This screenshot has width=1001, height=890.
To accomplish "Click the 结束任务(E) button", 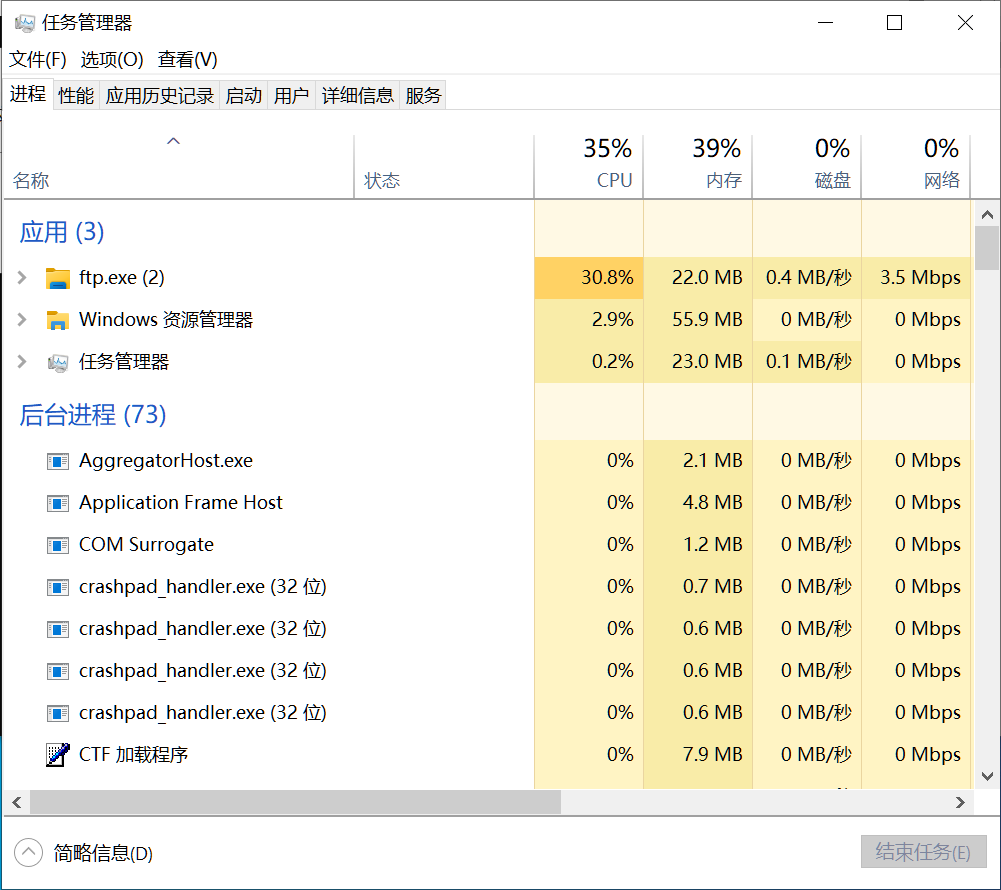I will tap(923, 853).
